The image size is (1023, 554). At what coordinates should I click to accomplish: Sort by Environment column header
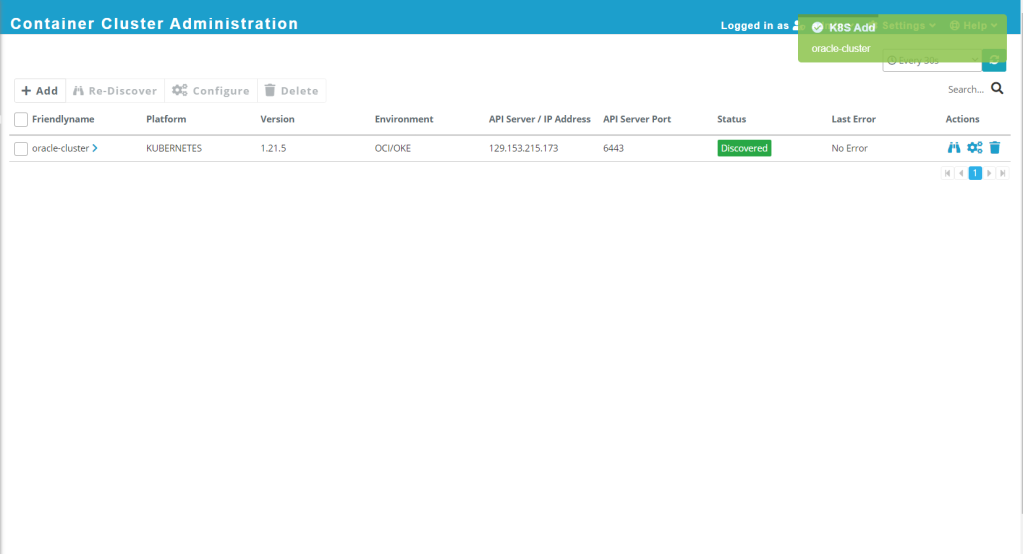click(x=404, y=119)
